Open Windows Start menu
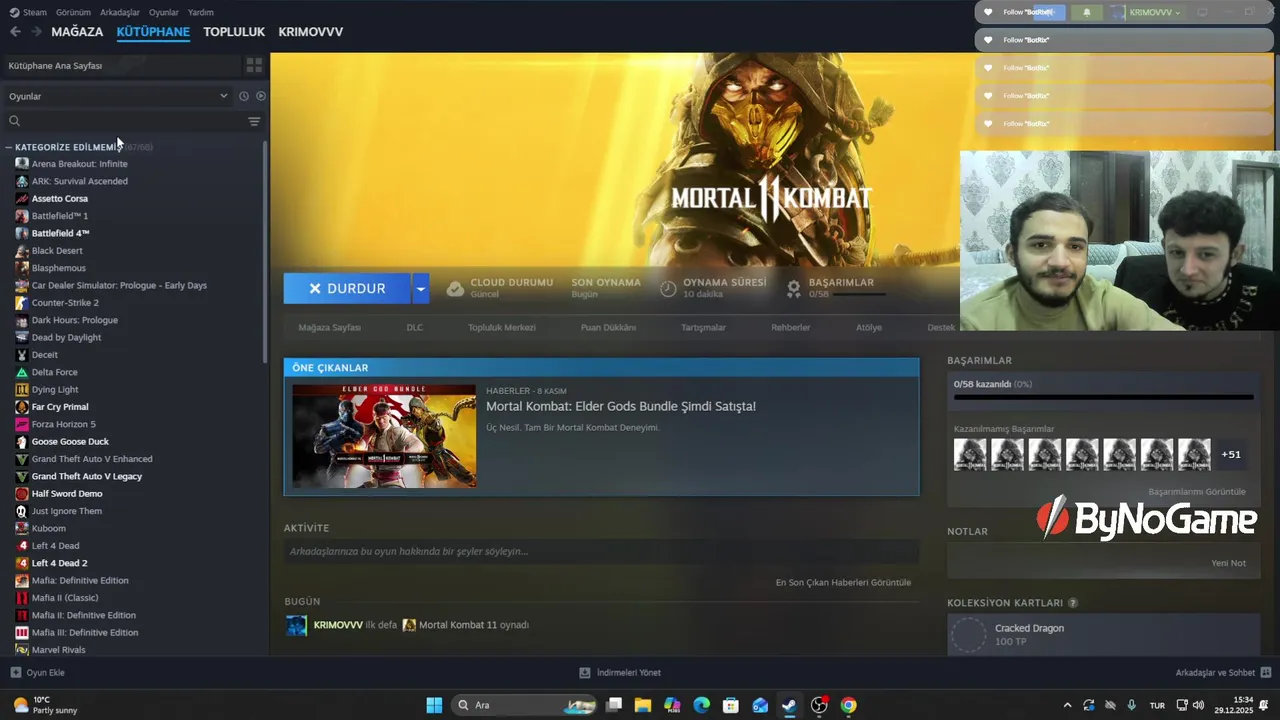This screenshot has width=1280, height=720. [434, 705]
